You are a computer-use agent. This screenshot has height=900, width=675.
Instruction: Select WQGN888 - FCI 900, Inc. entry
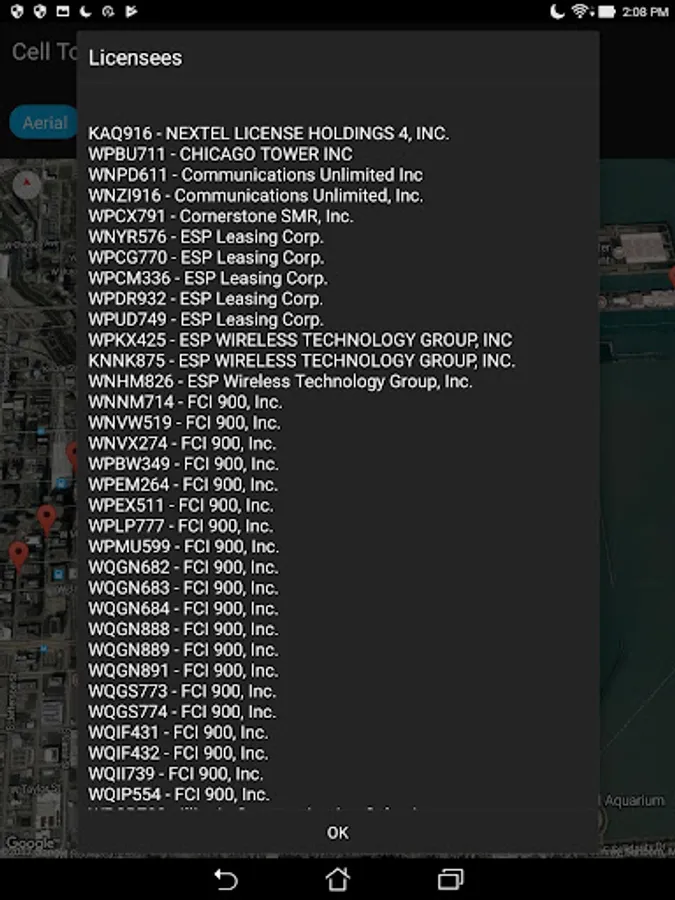pyautogui.click(x=184, y=629)
